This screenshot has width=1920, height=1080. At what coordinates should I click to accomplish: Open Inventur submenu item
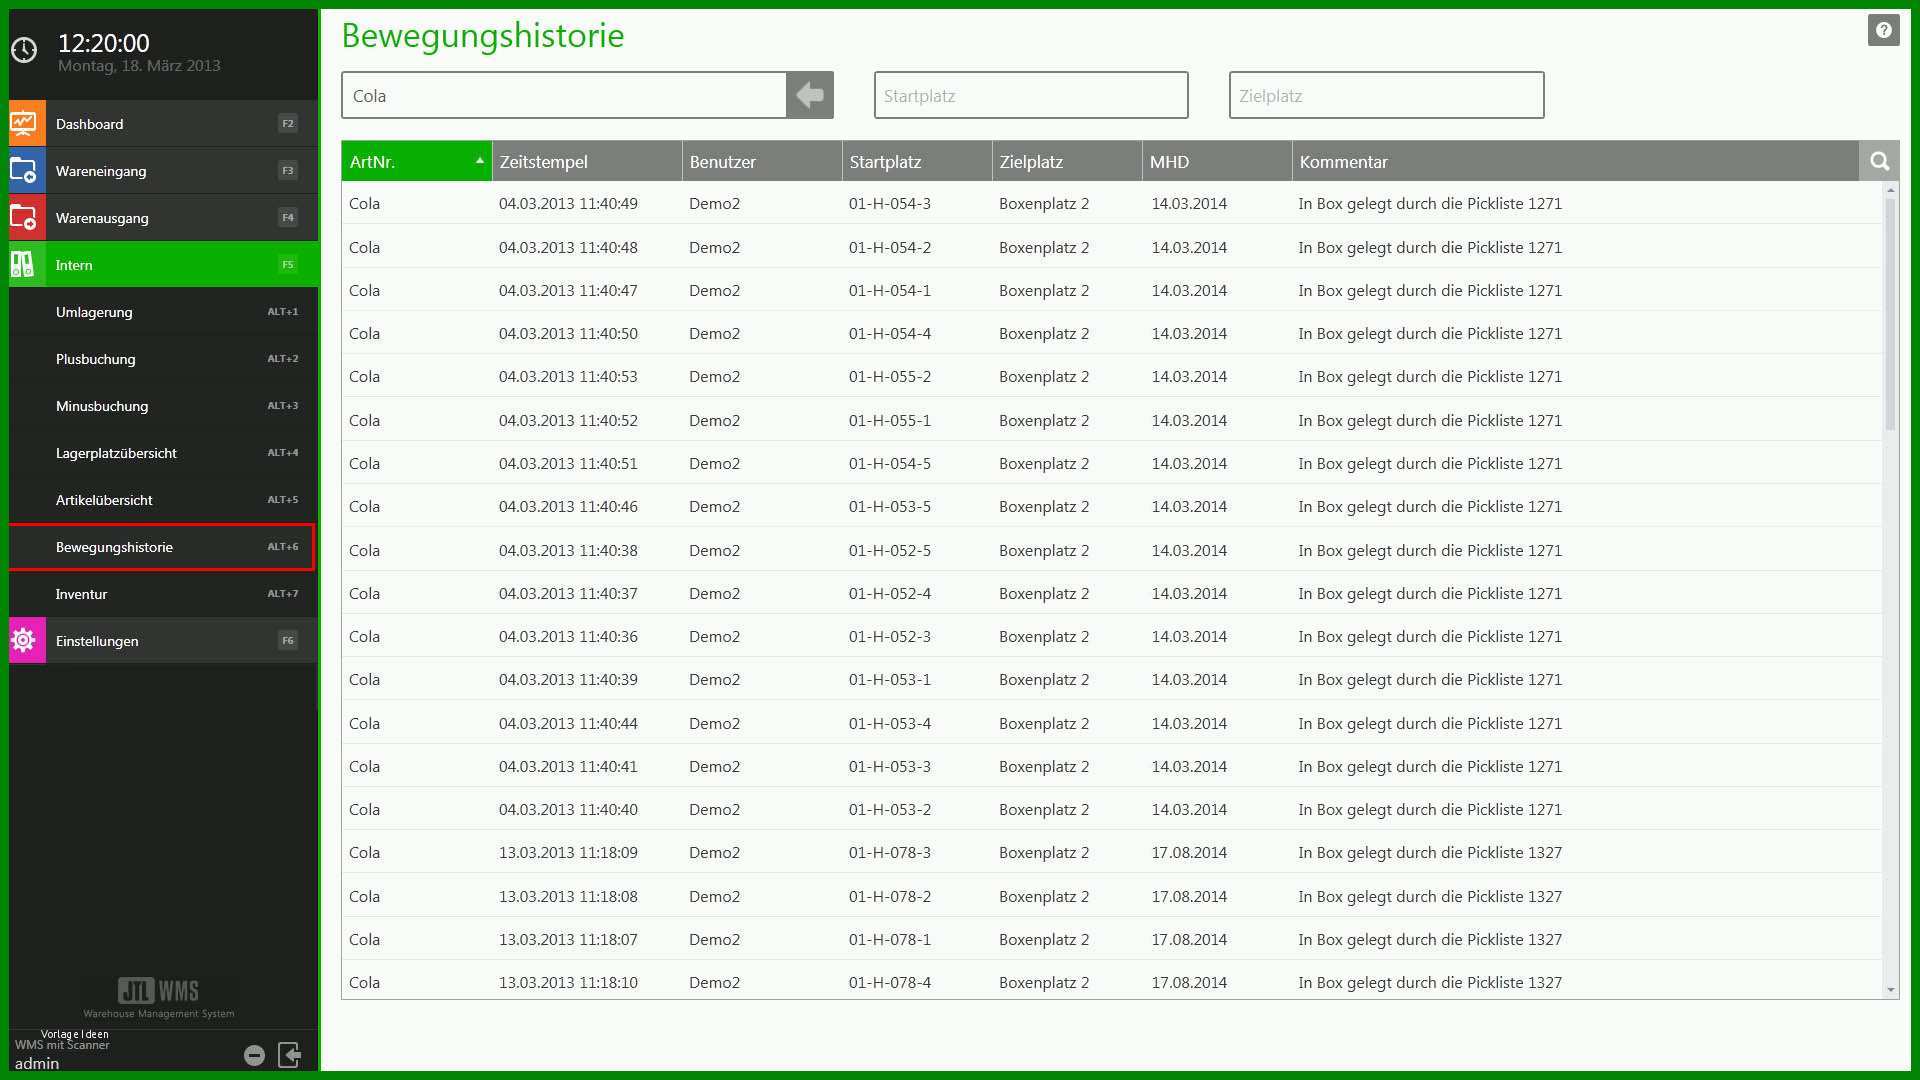[164, 594]
